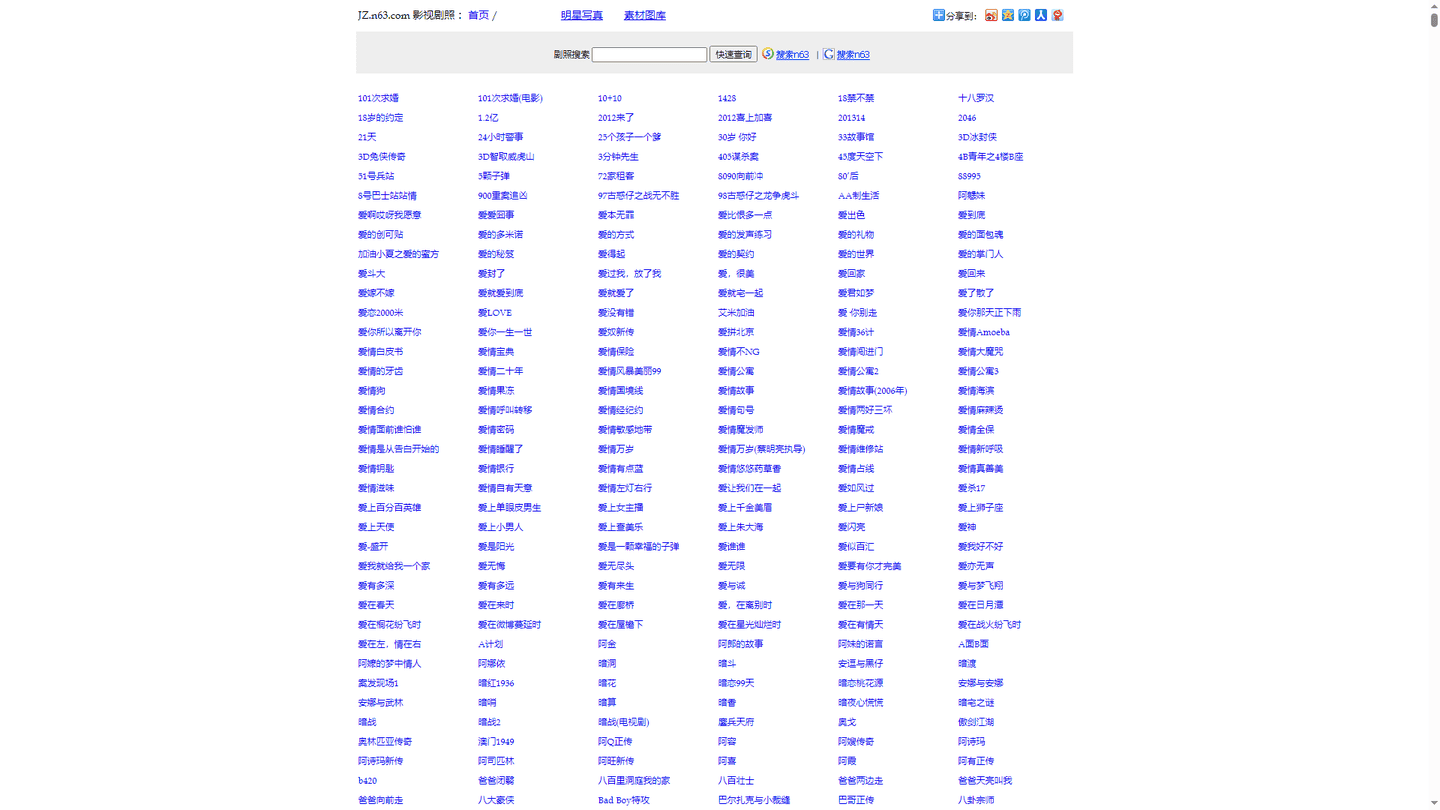Open 阿Q正传 link
The height and width of the screenshot is (810, 1440).
pyautogui.click(x=615, y=742)
